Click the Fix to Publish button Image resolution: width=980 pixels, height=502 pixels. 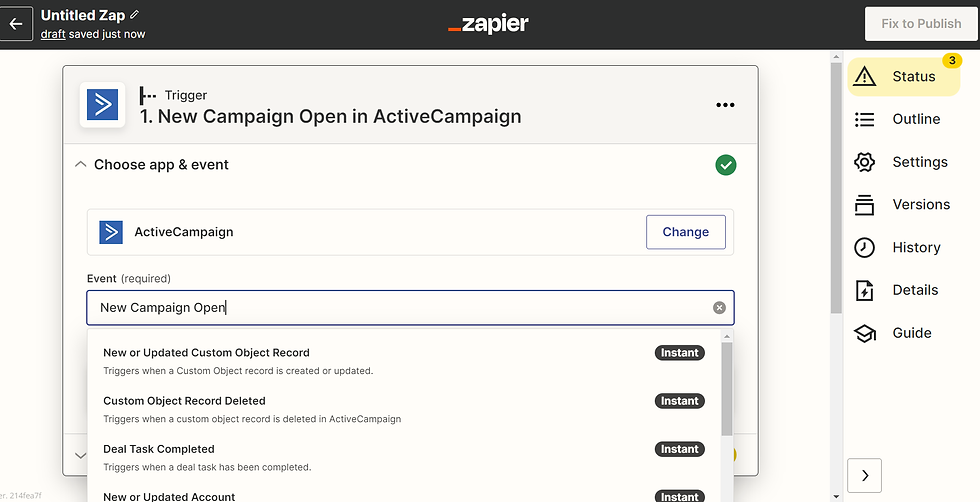click(921, 24)
